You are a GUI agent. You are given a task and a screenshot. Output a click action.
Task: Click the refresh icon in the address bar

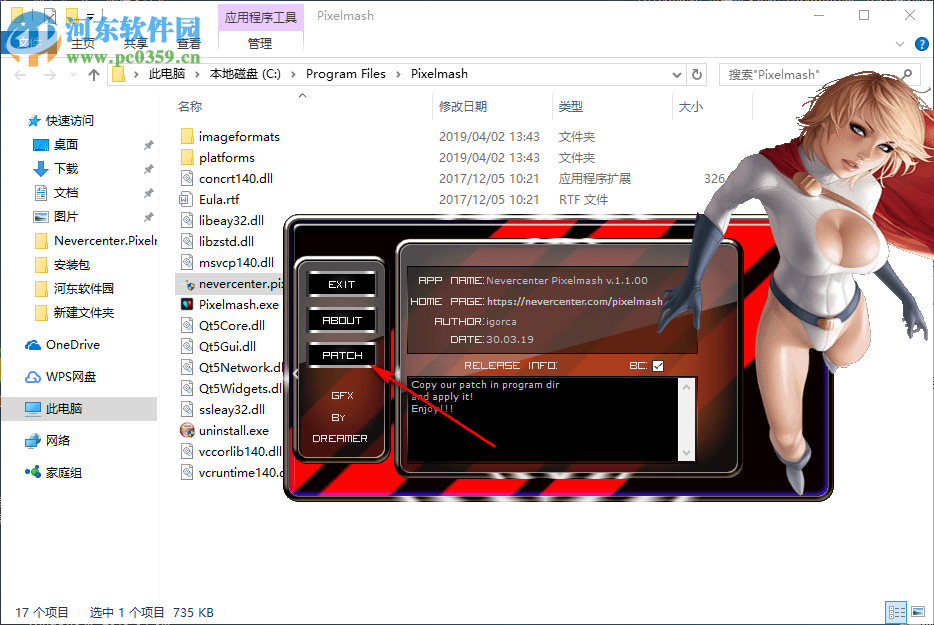coord(696,73)
